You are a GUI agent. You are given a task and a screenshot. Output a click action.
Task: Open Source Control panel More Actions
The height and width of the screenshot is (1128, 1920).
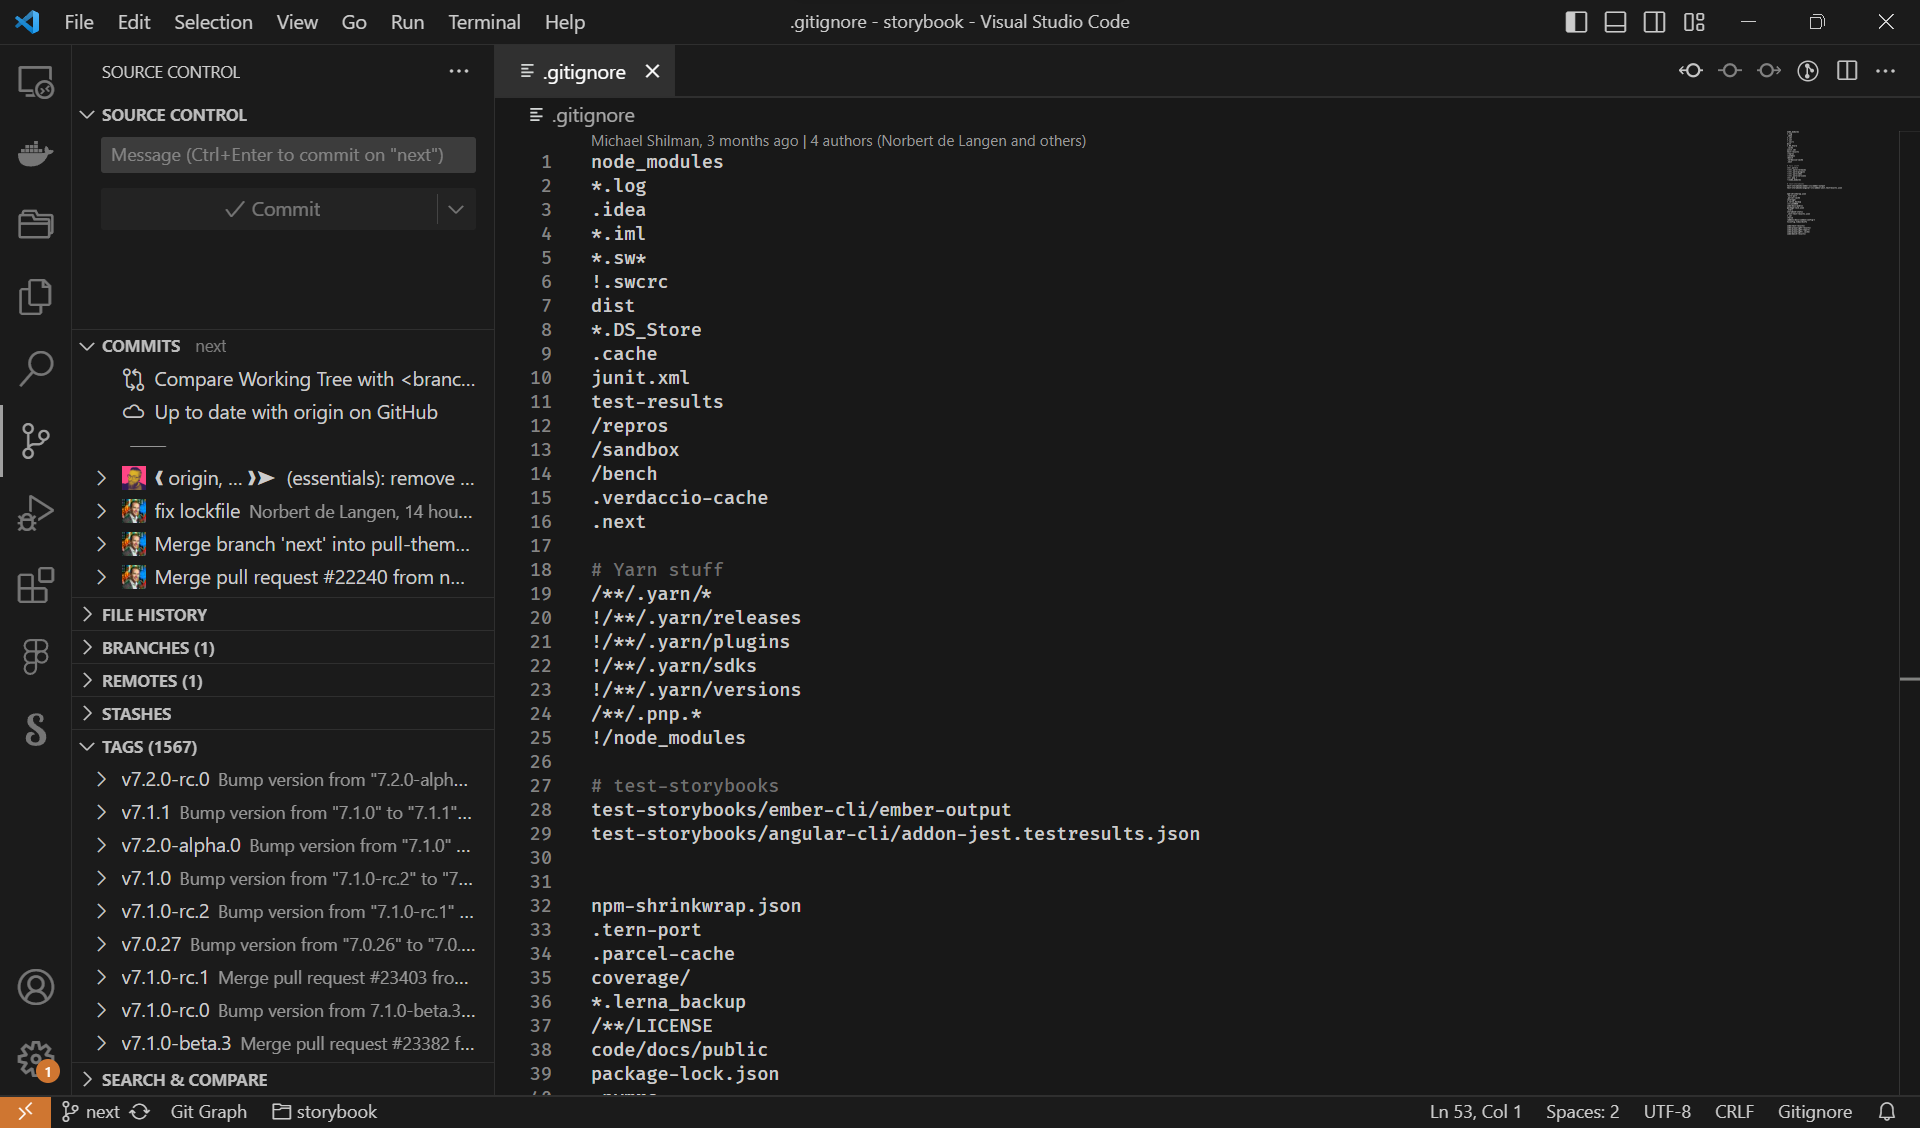pos(459,71)
